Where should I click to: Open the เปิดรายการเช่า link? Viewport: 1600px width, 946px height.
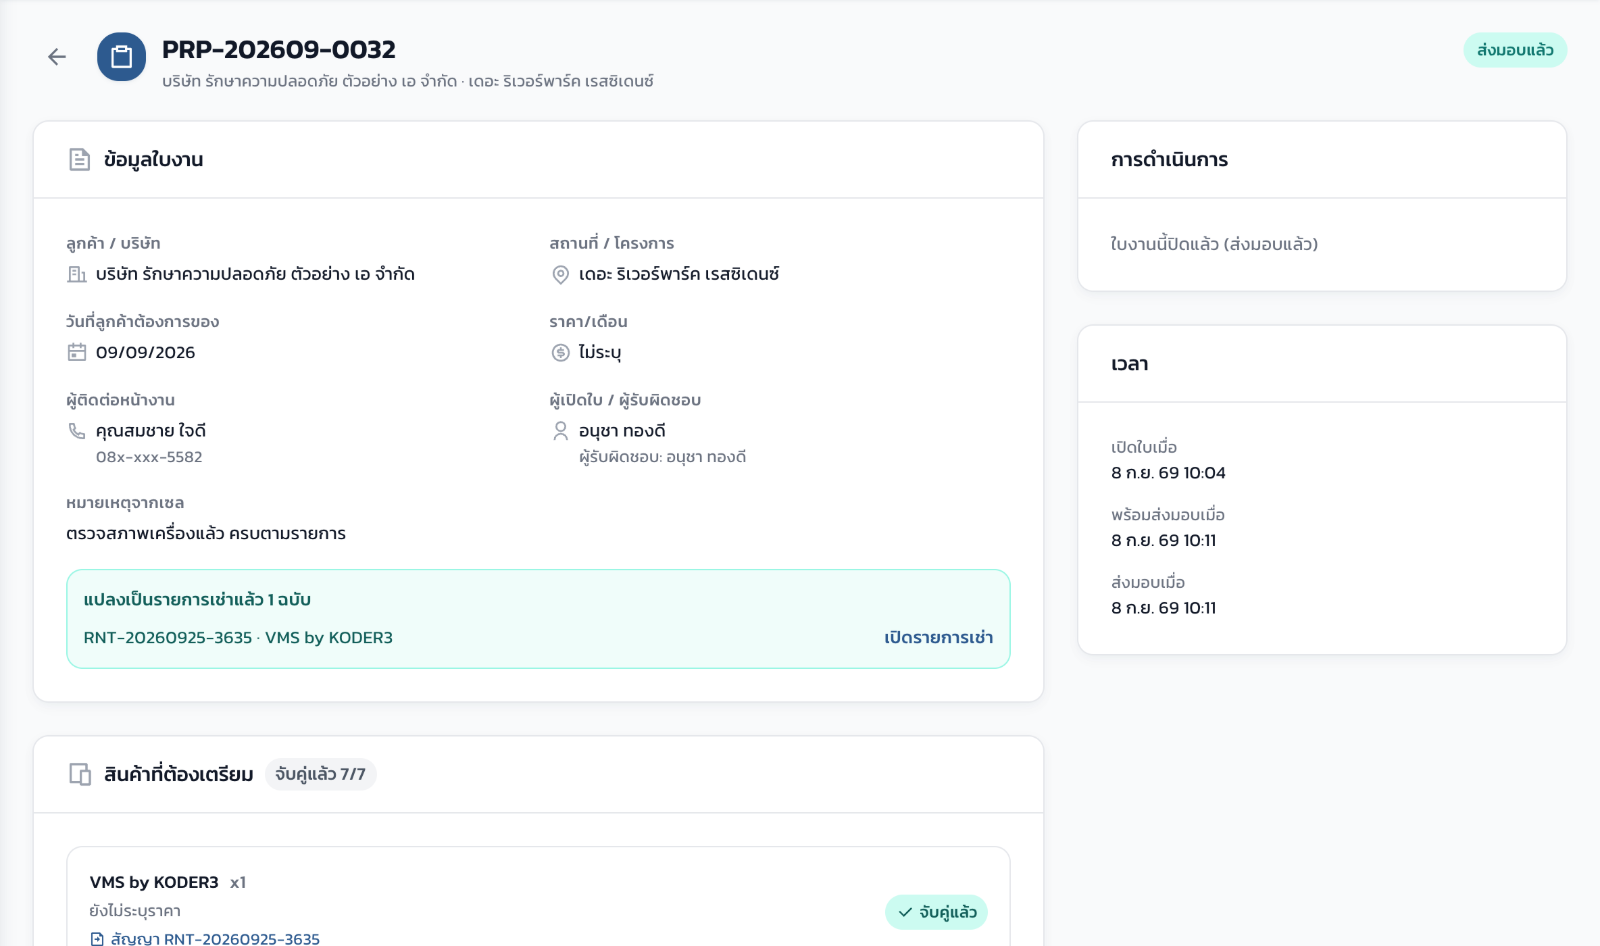tap(939, 638)
